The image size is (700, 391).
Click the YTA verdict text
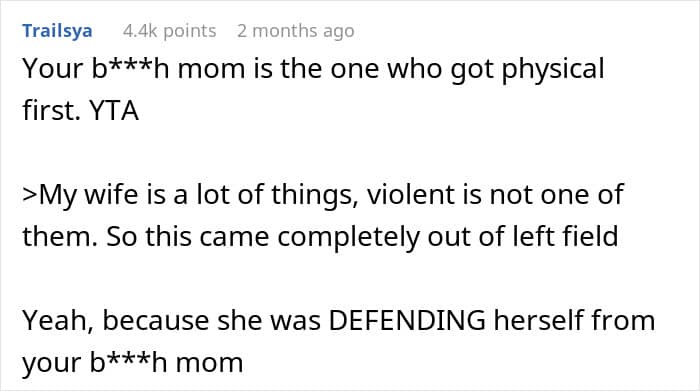point(114,110)
